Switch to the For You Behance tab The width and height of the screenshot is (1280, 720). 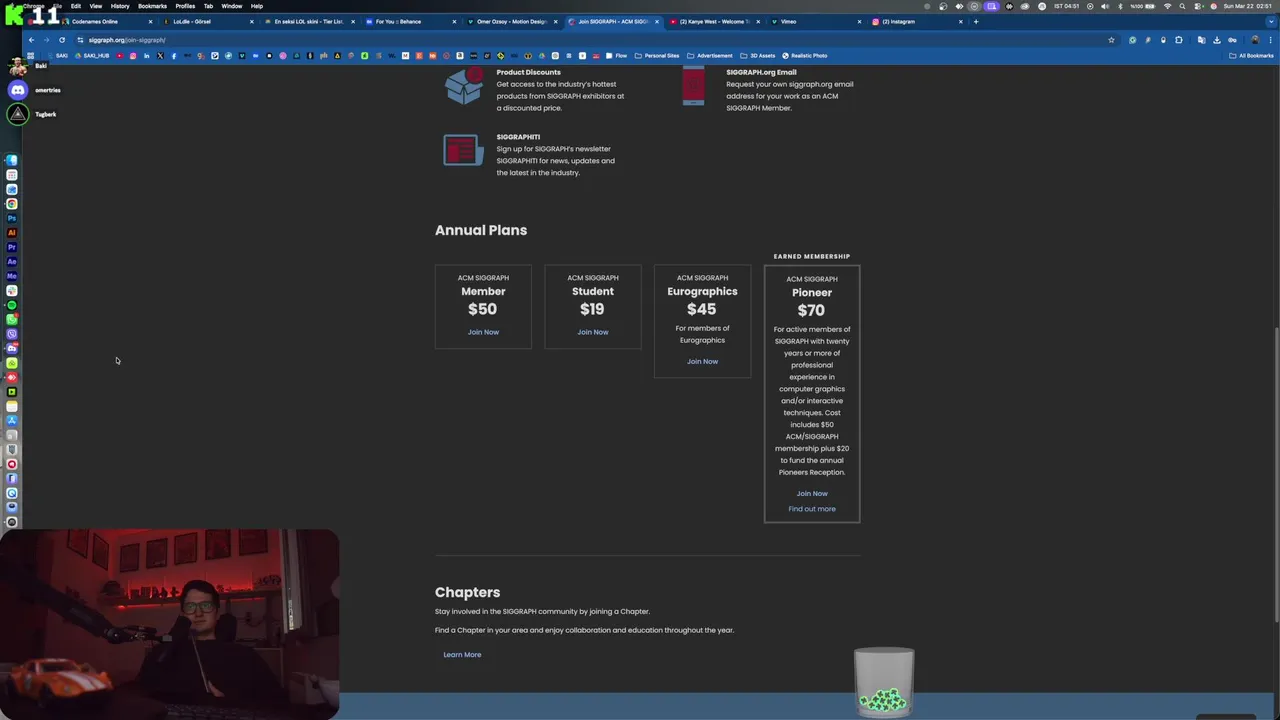coord(408,21)
